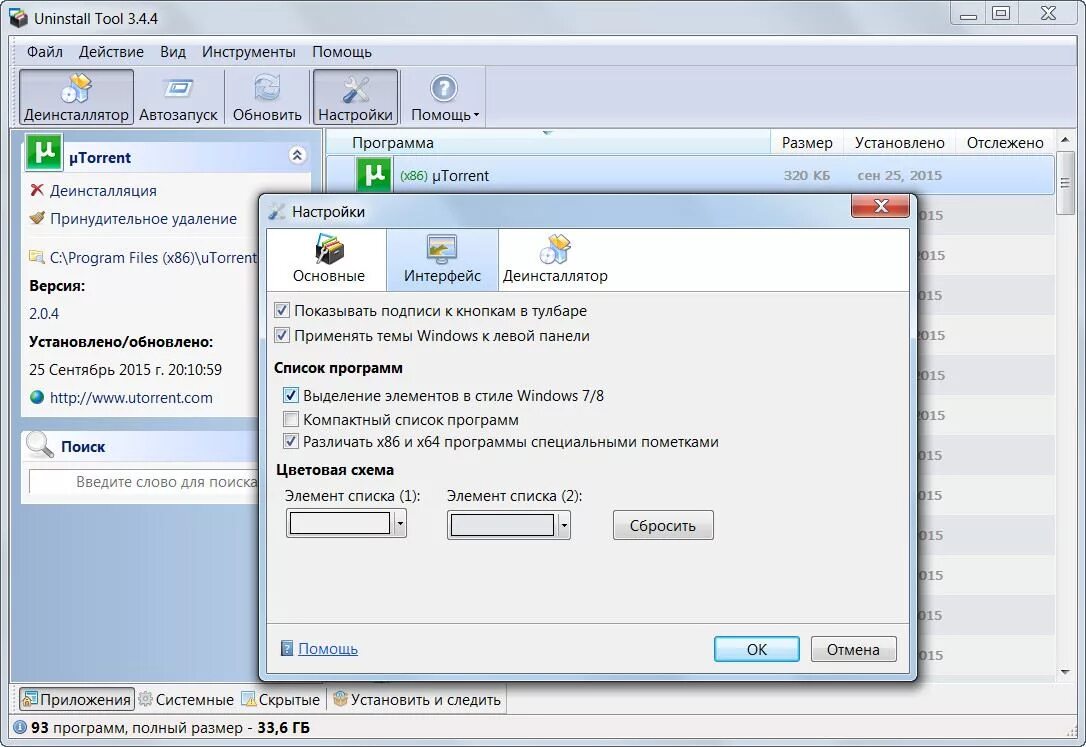Viewport: 1086px width, 747px height.
Task: Collapse the µTorrent details panel chevron
Action: click(x=297, y=155)
